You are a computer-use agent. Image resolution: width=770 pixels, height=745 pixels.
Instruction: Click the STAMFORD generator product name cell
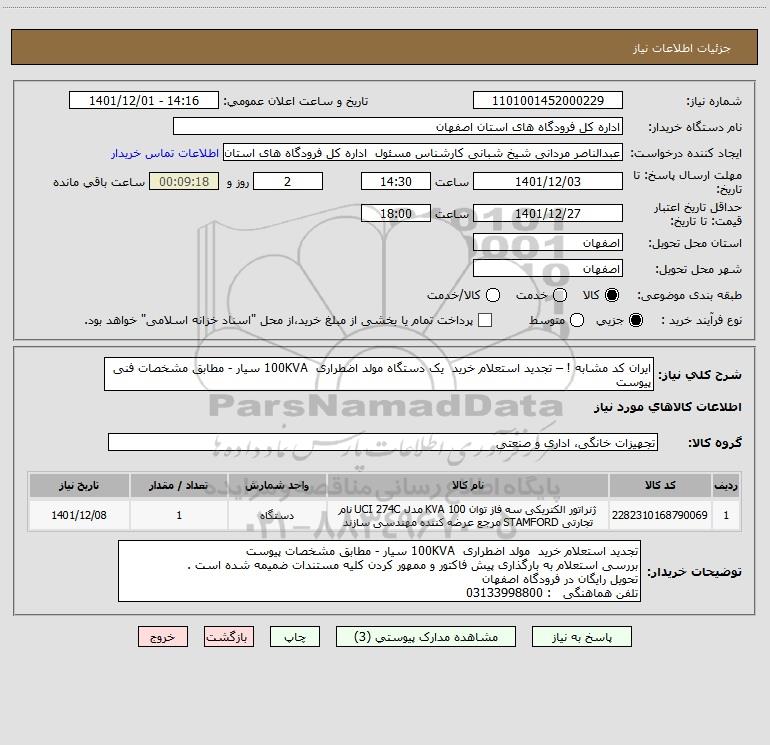click(x=468, y=515)
